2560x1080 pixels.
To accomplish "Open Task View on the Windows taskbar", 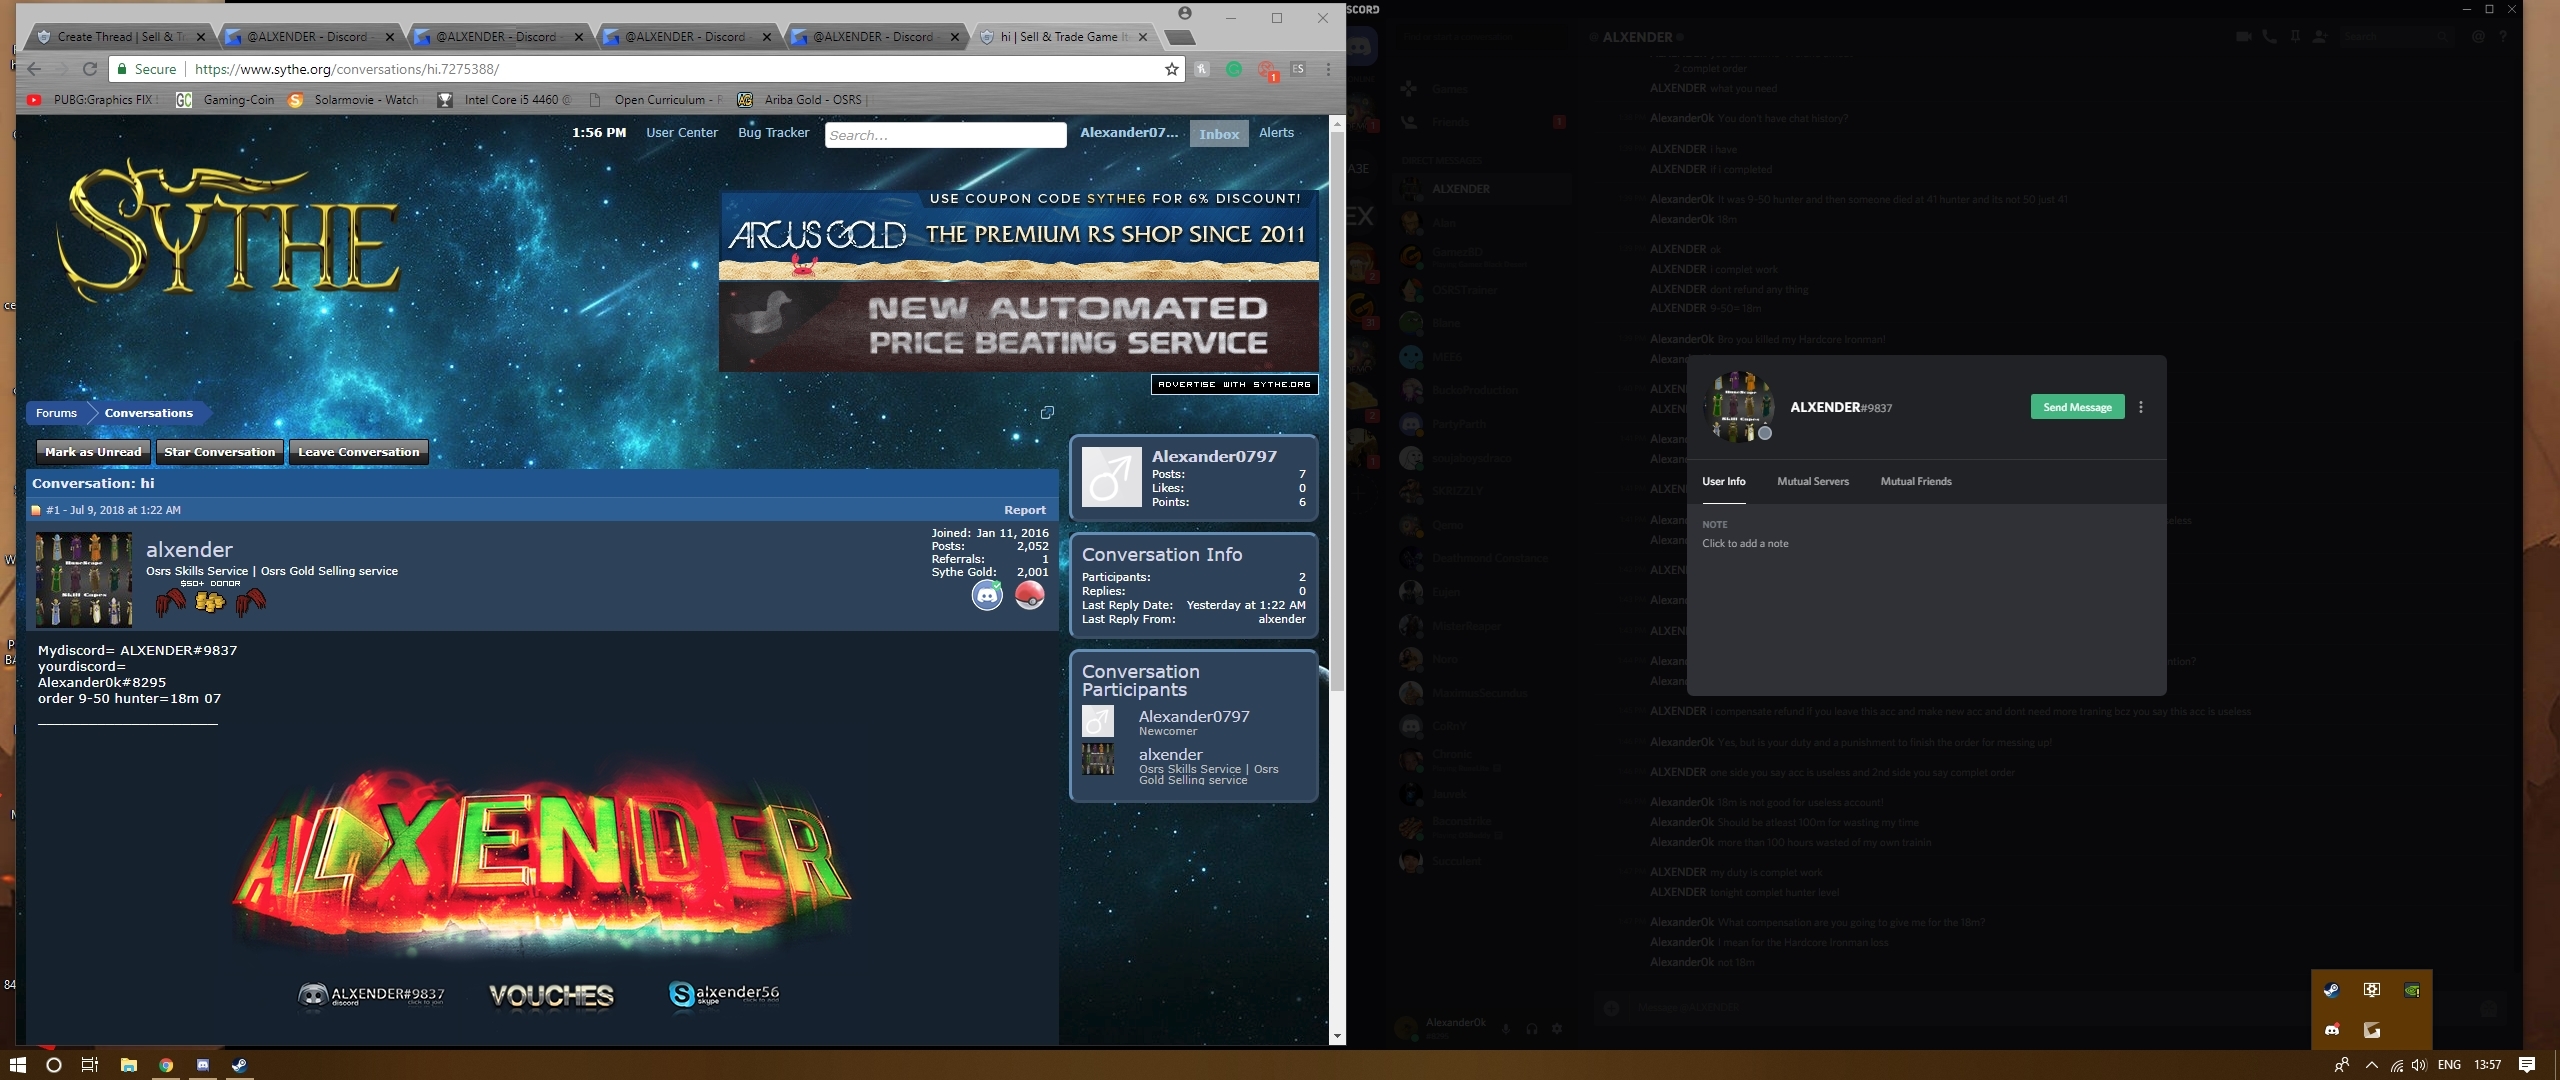I will [89, 1065].
